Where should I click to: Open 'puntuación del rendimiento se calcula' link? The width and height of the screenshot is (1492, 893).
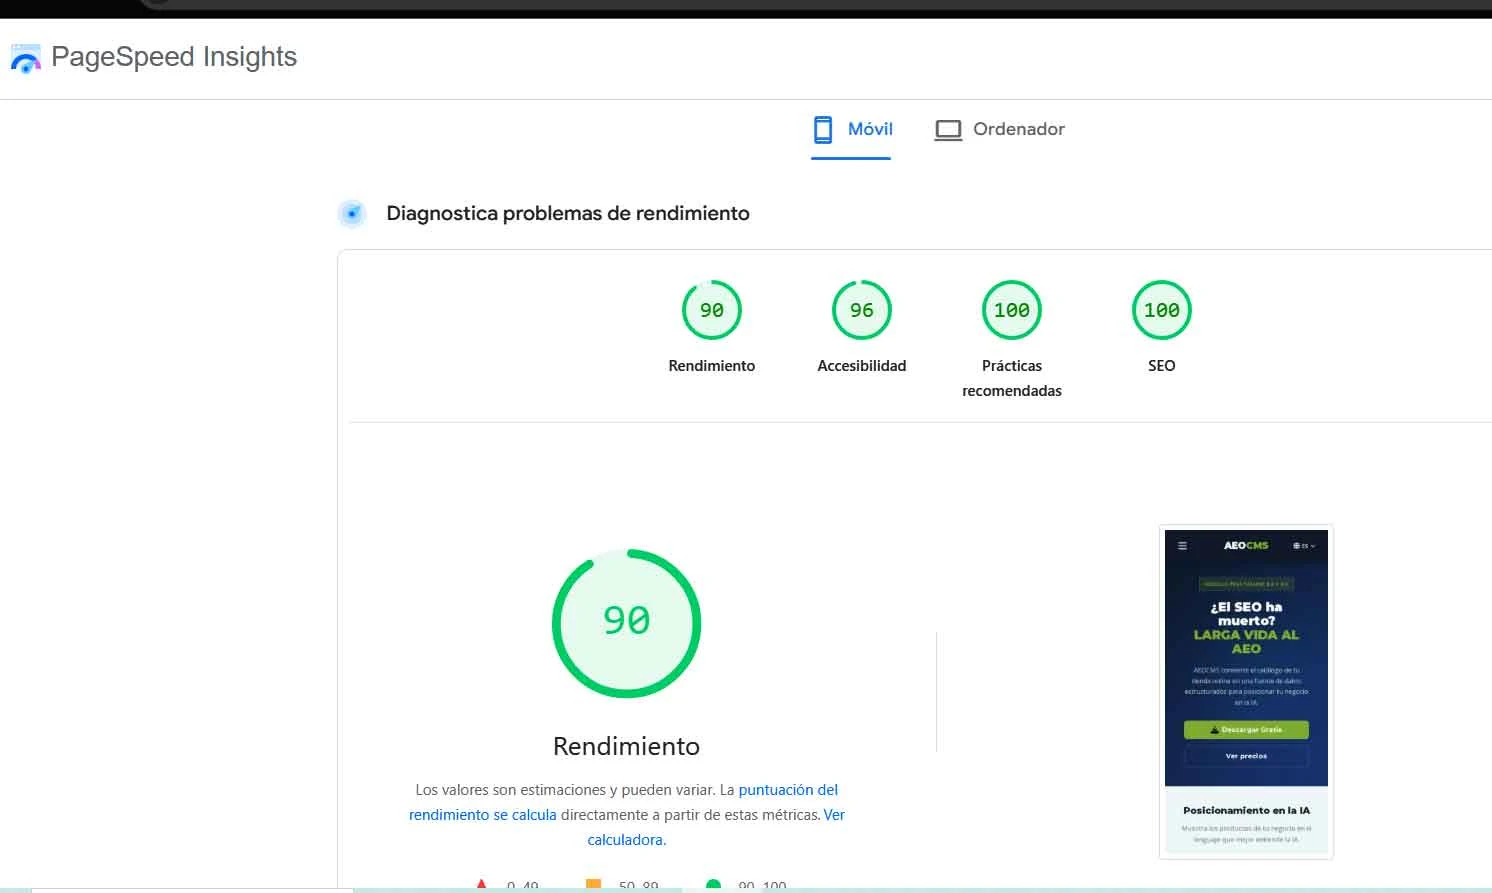pyautogui.click(x=623, y=802)
